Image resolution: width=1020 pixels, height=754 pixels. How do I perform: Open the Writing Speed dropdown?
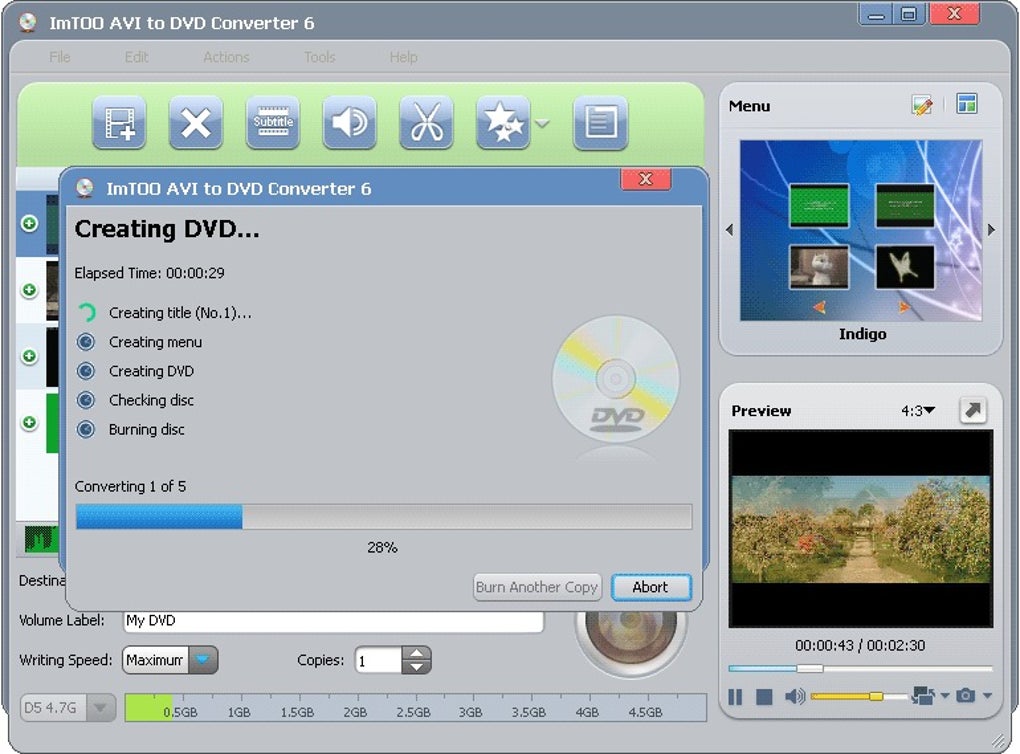[x=202, y=660]
